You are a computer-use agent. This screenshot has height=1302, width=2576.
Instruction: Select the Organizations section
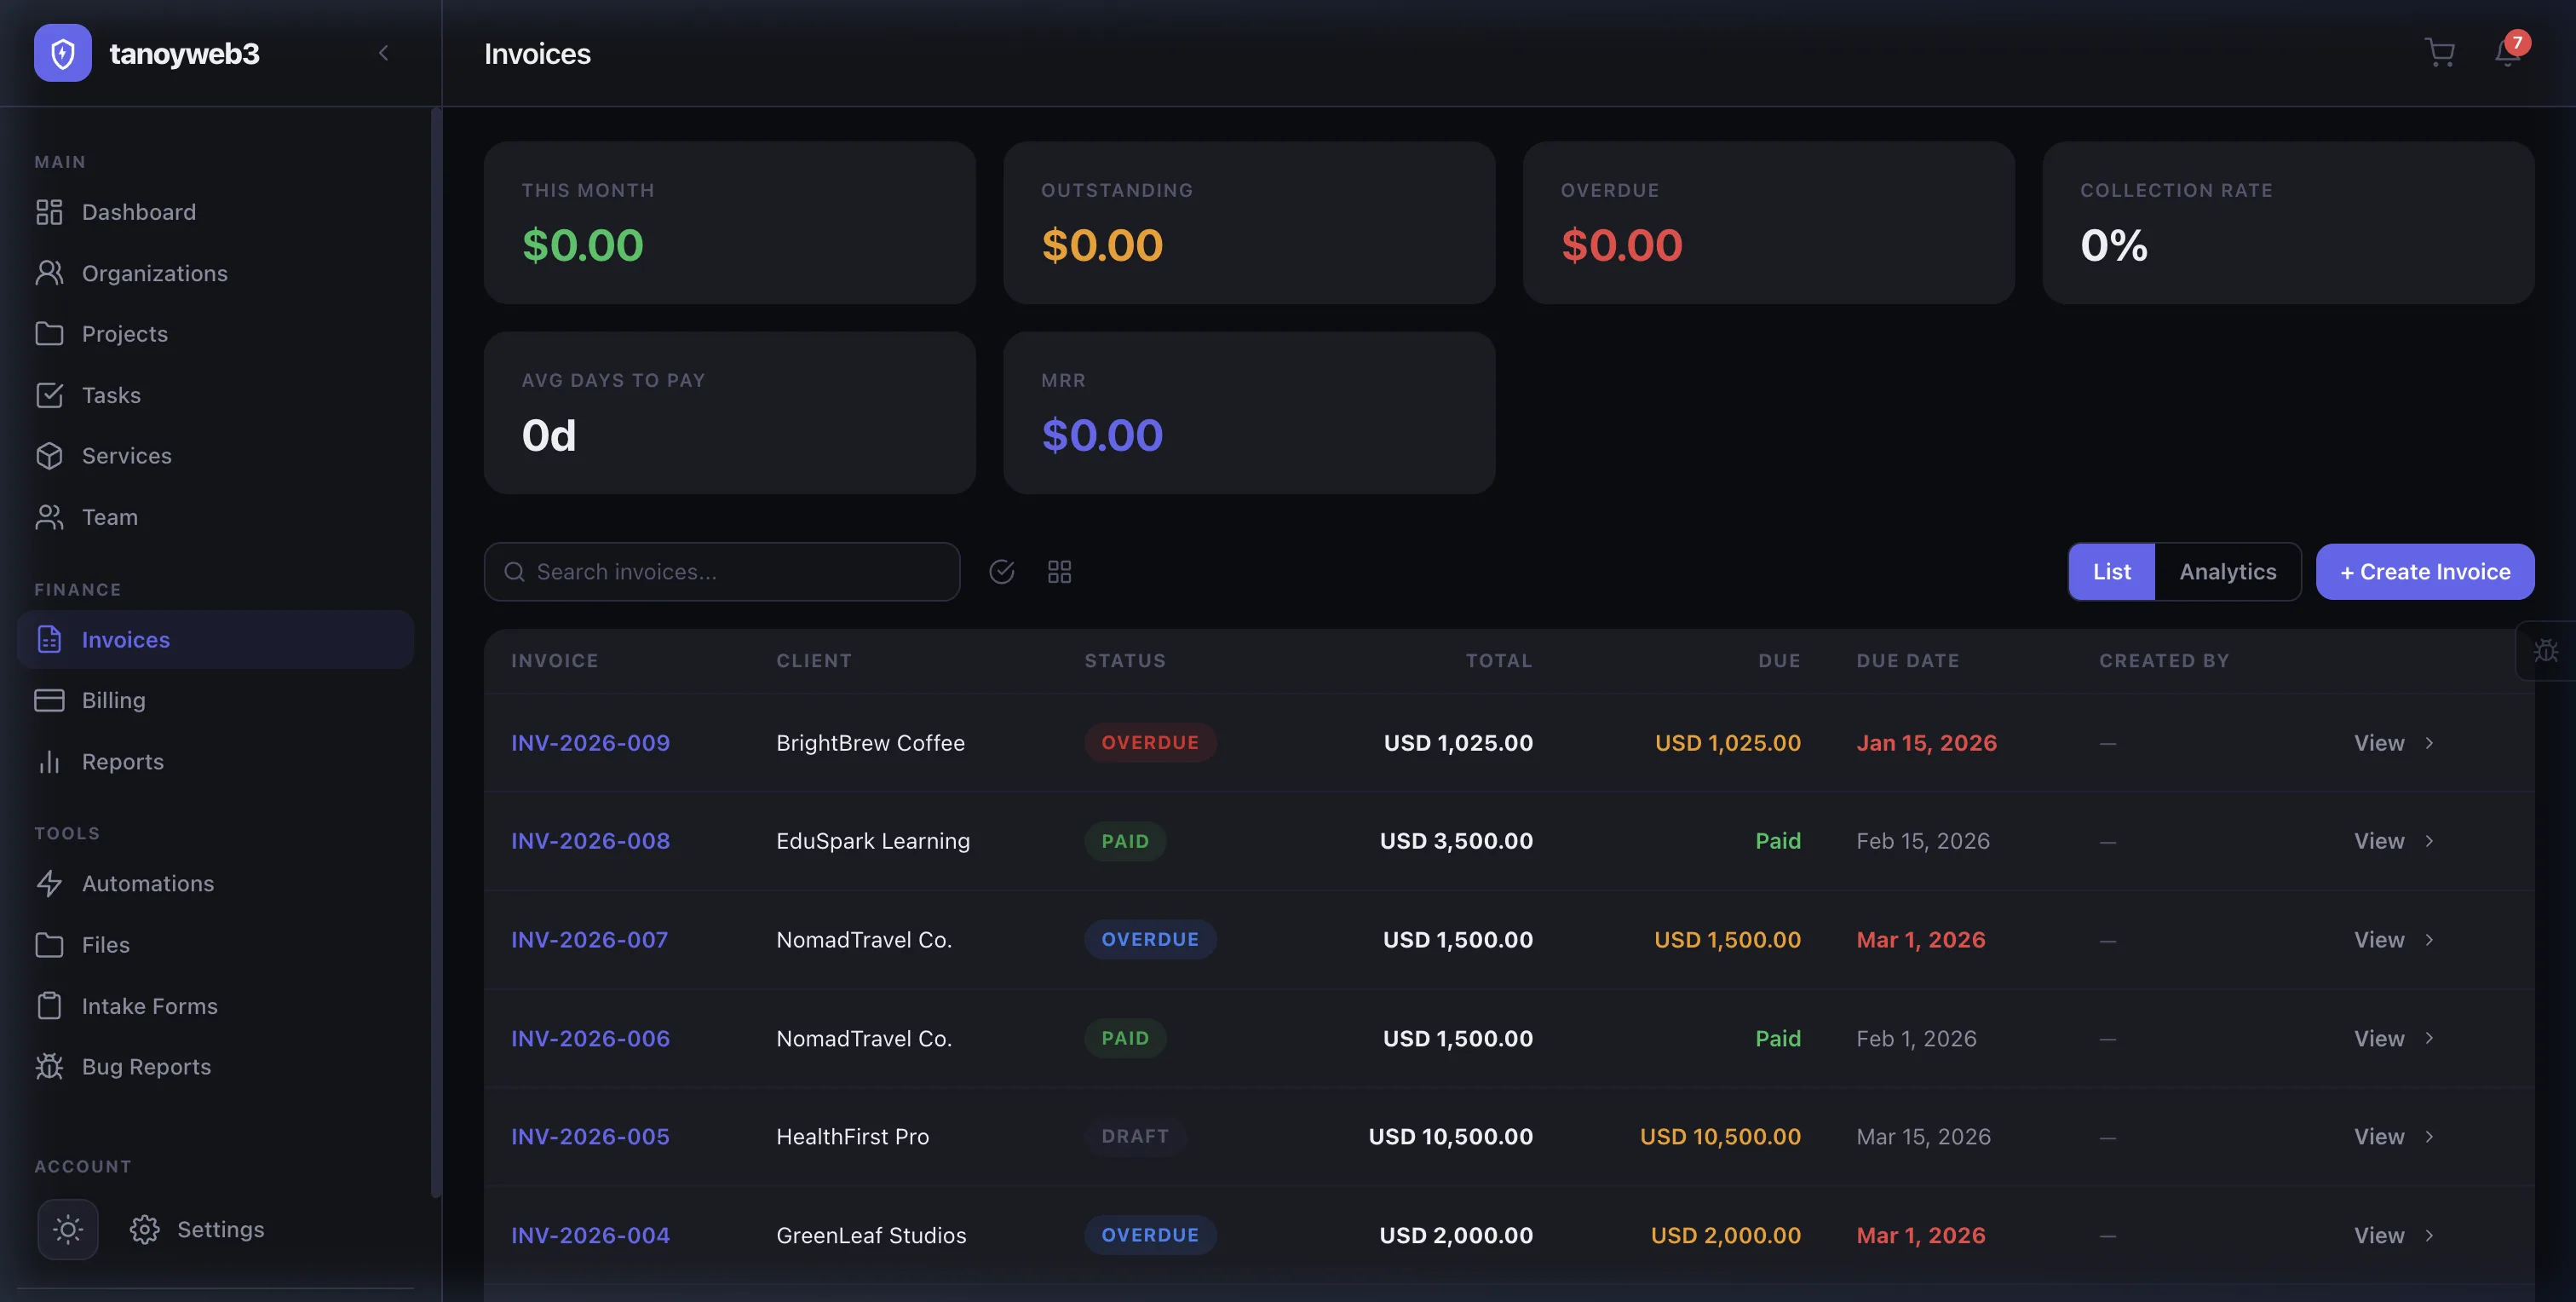154,272
